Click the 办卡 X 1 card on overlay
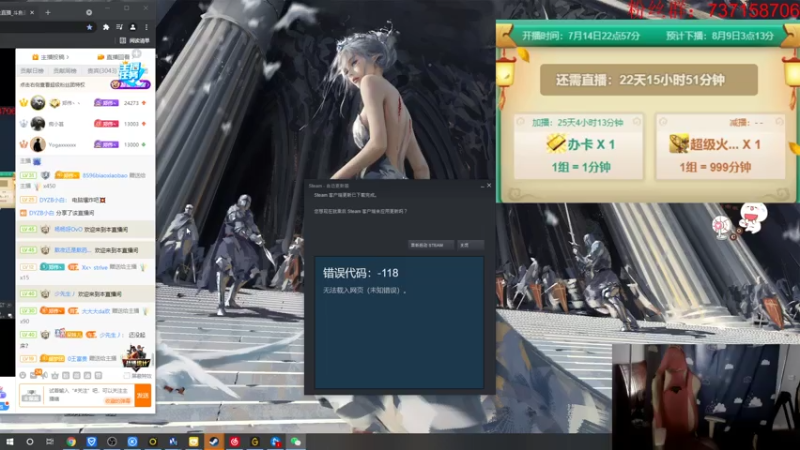Image resolution: width=800 pixels, height=450 pixels. click(x=579, y=146)
